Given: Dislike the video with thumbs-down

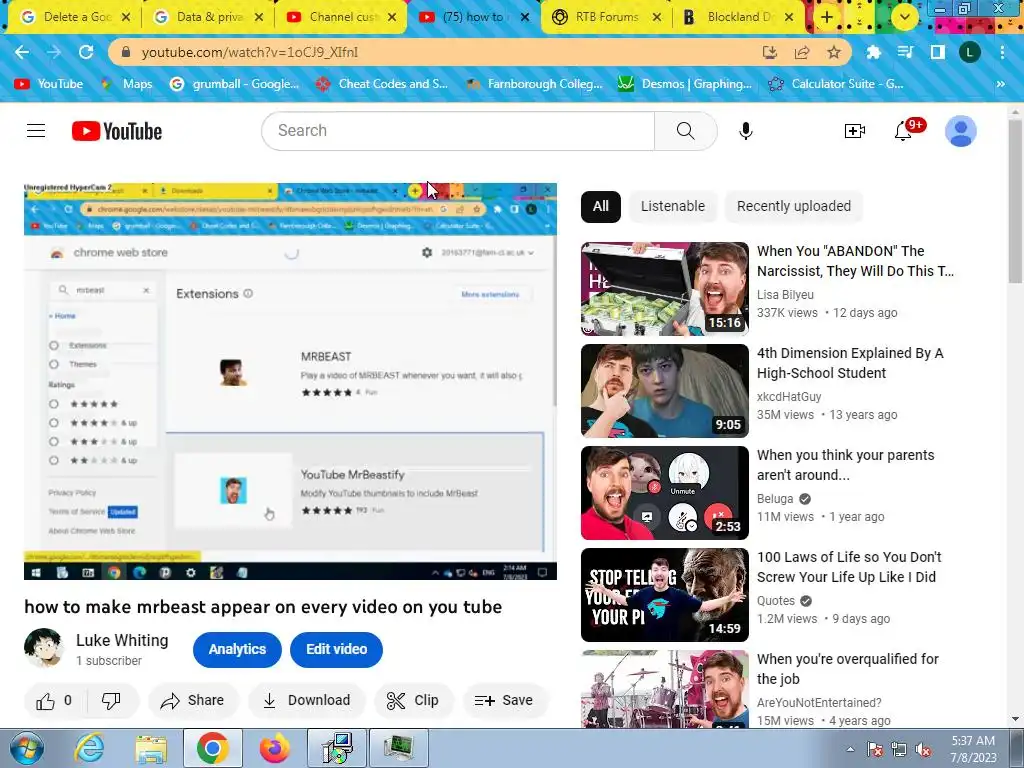Looking at the screenshot, I should coord(111,701).
